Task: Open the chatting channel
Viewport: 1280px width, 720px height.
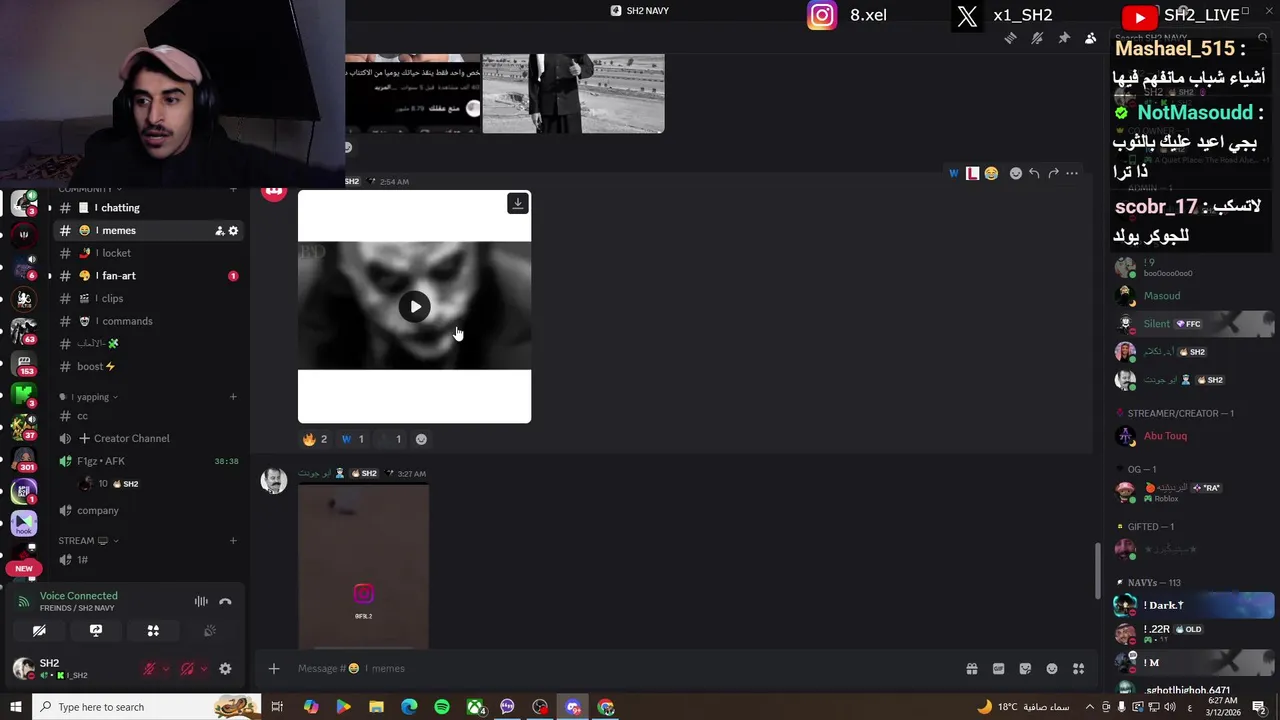Action: [150, 208]
